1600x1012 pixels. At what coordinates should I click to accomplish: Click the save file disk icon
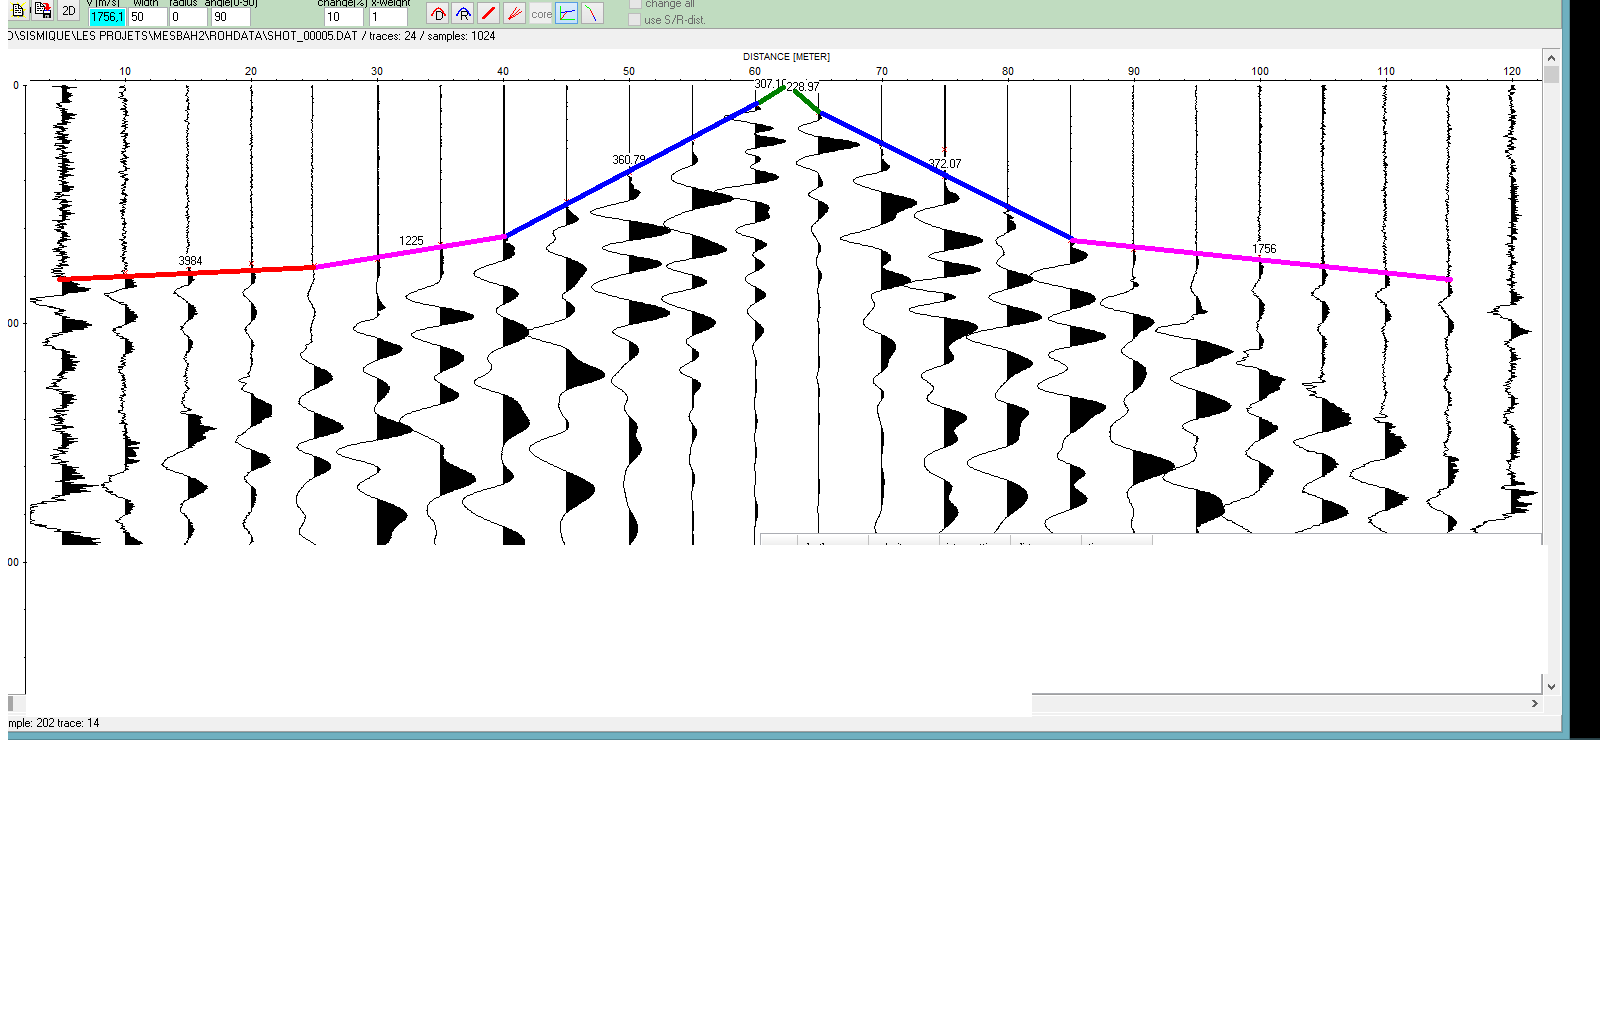click(43, 11)
